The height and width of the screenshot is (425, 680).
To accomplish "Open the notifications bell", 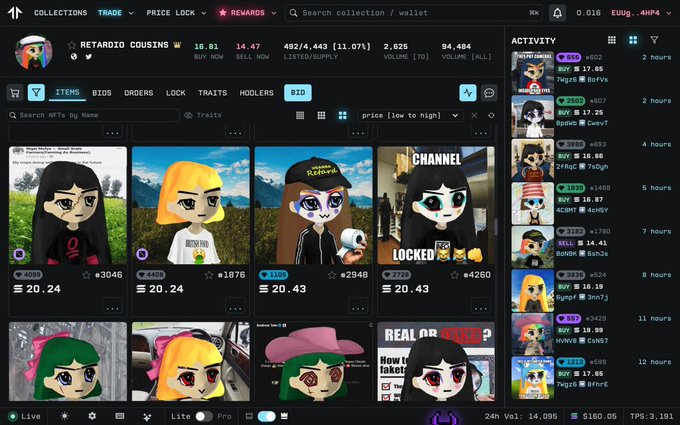I will coord(557,13).
